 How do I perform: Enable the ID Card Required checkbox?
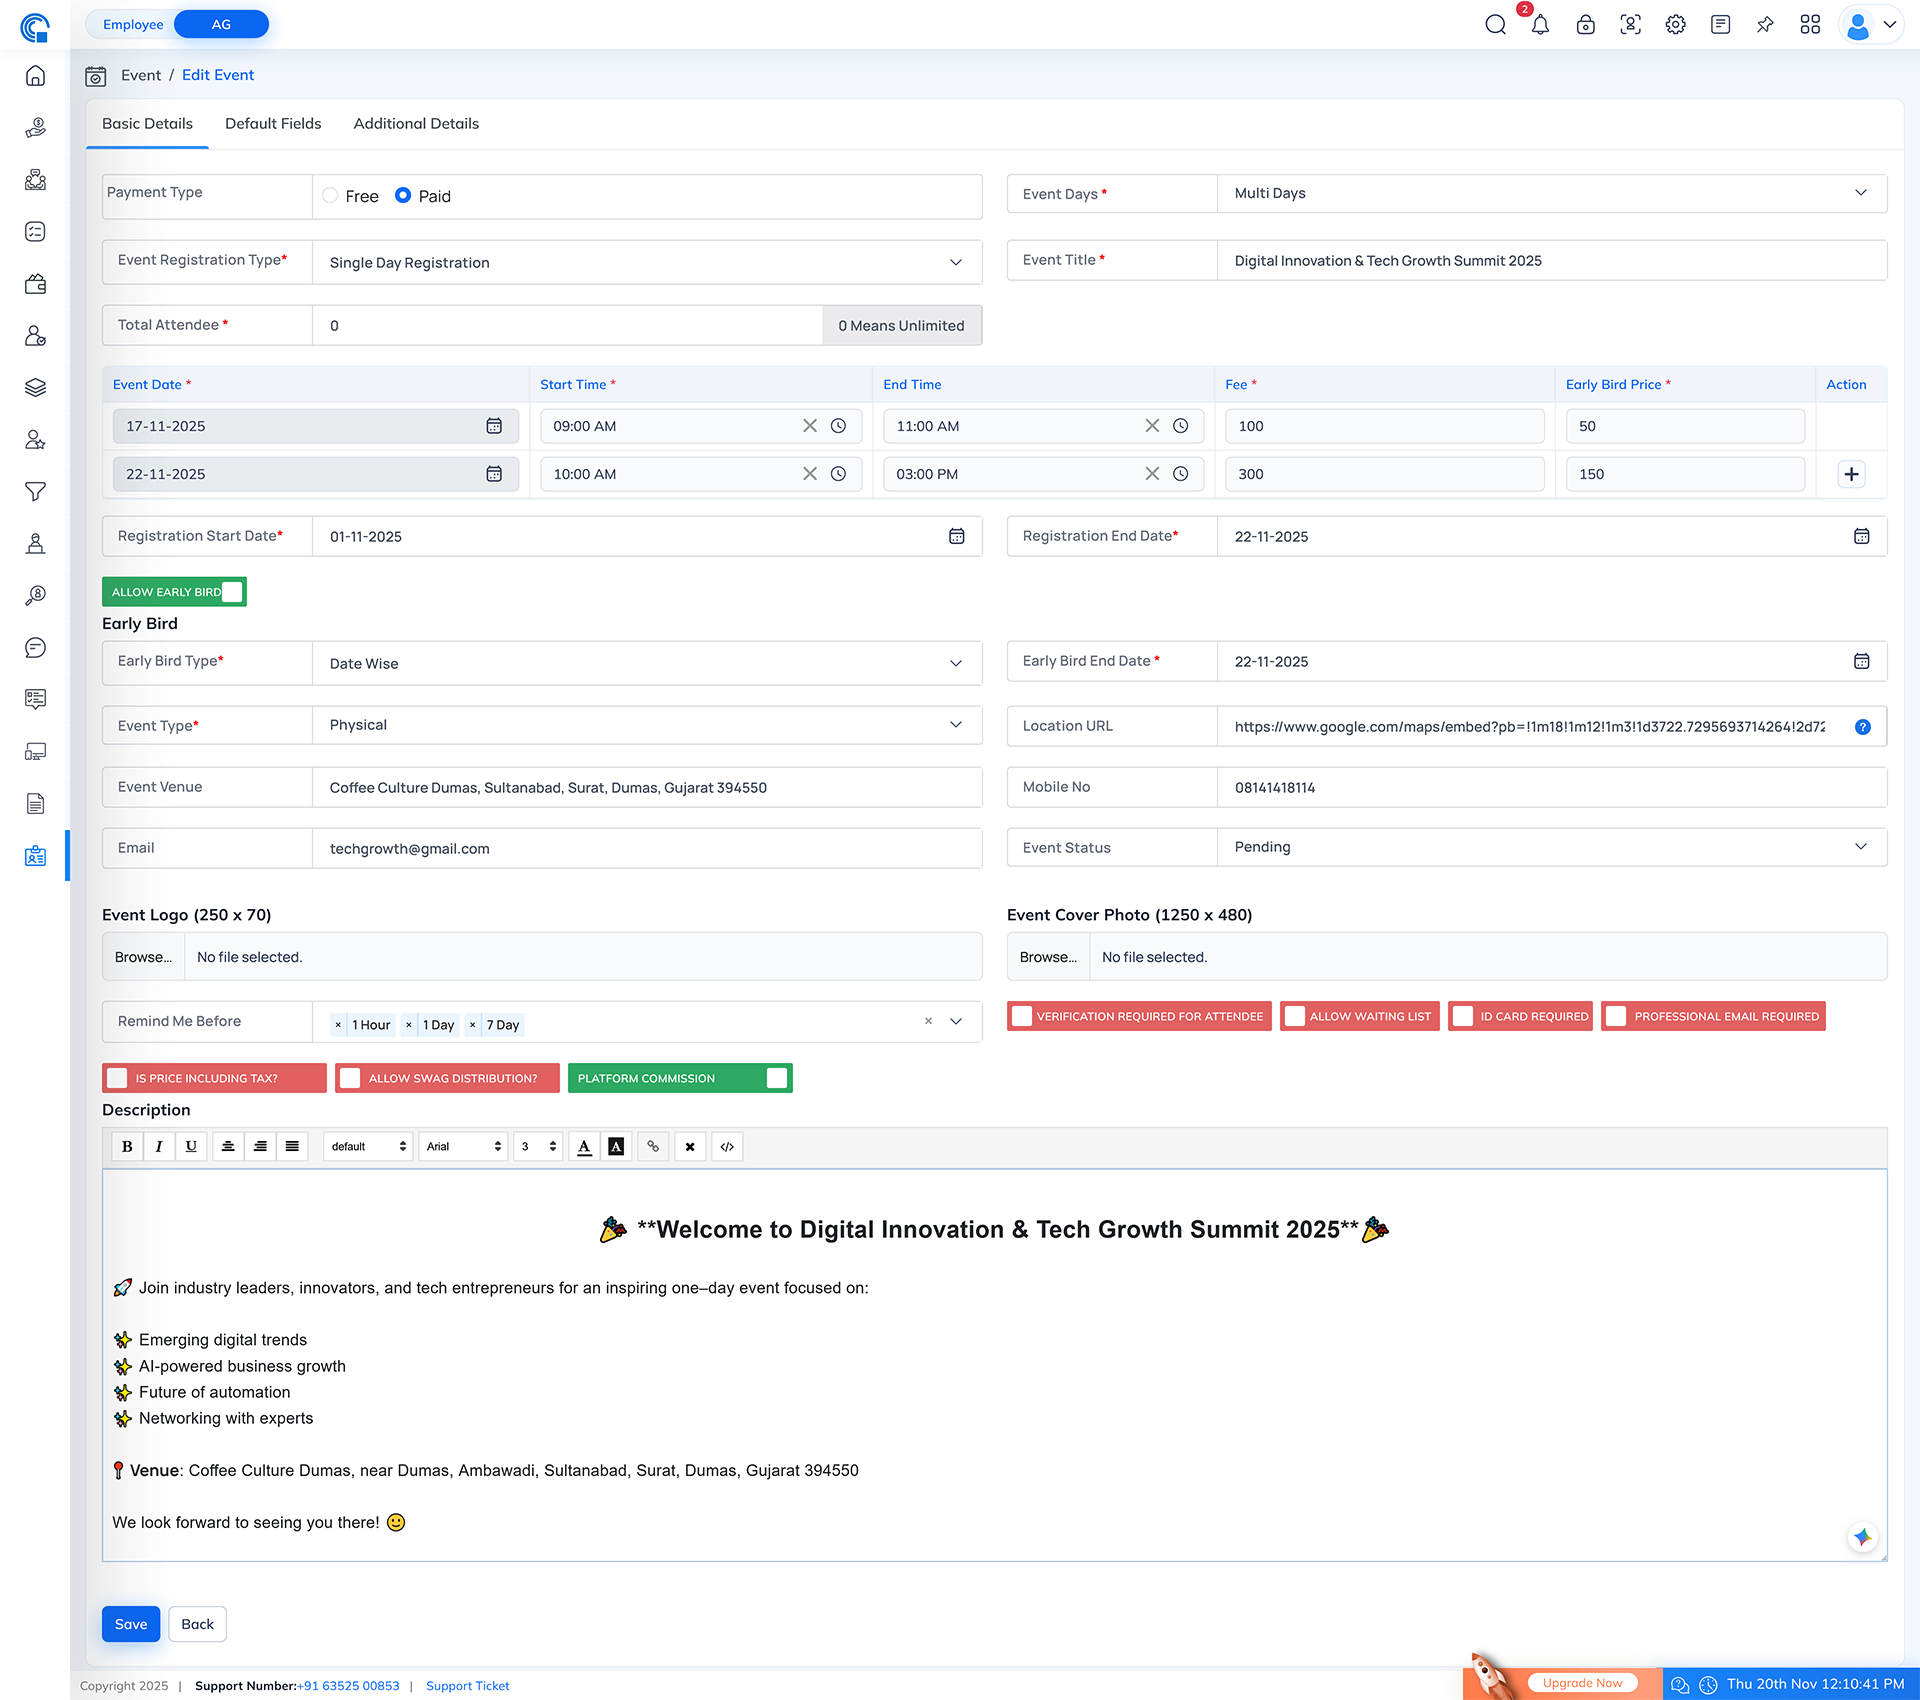coord(1463,1015)
